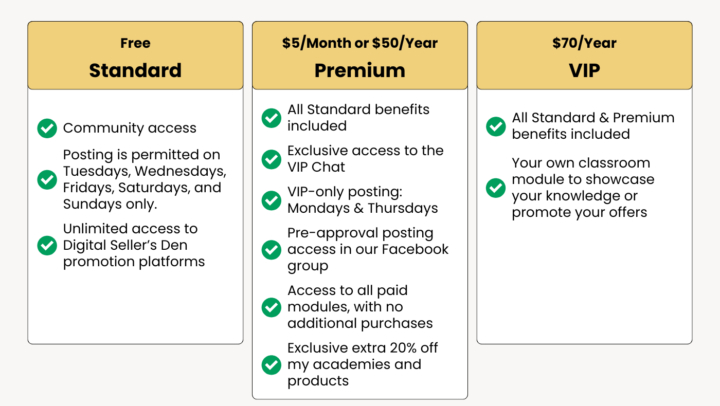Viewport: 720px width, 406px height.
Task: Click checkmark beside Unlimited access to promotion platforms
Action: point(47,245)
